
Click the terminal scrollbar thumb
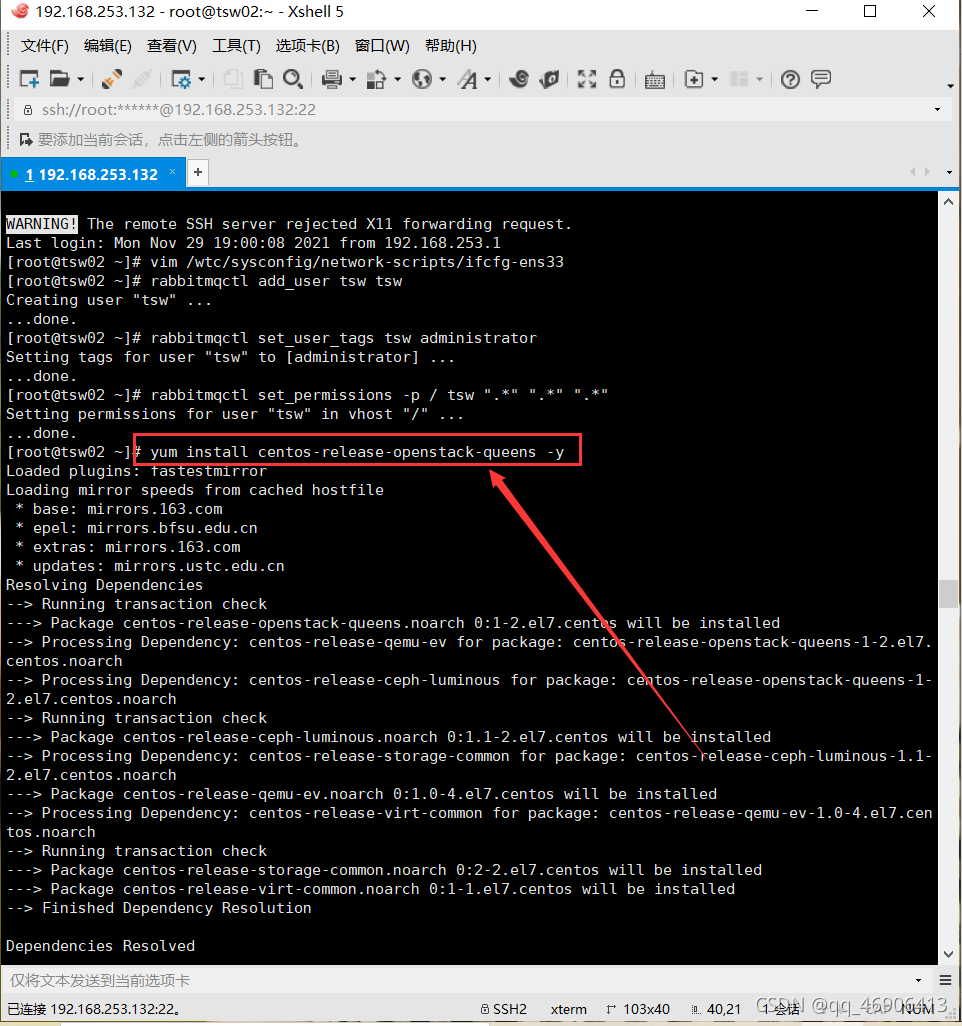[x=948, y=593]
